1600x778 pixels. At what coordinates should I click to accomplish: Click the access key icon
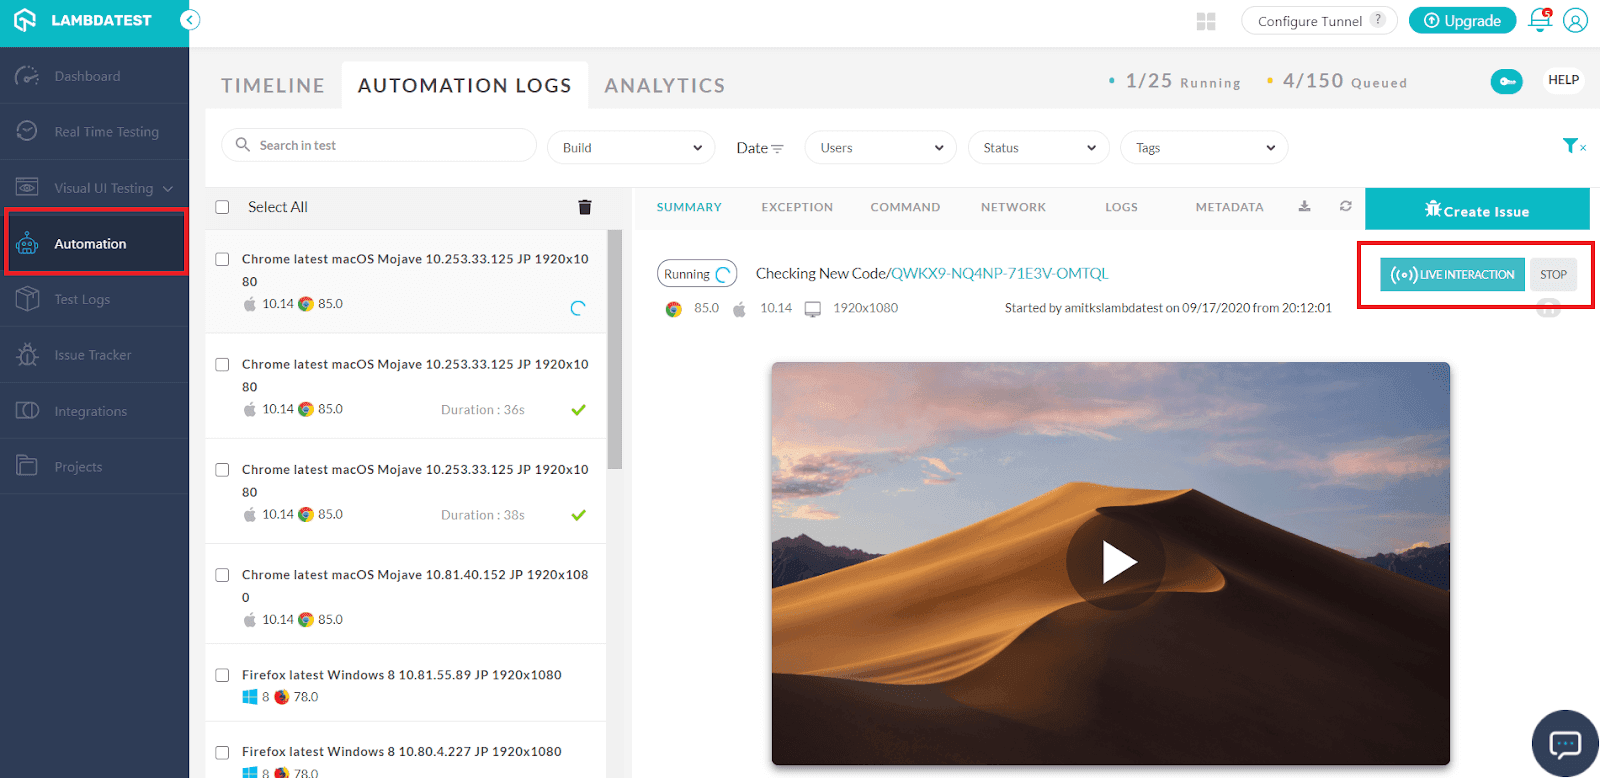(1506, 82)
